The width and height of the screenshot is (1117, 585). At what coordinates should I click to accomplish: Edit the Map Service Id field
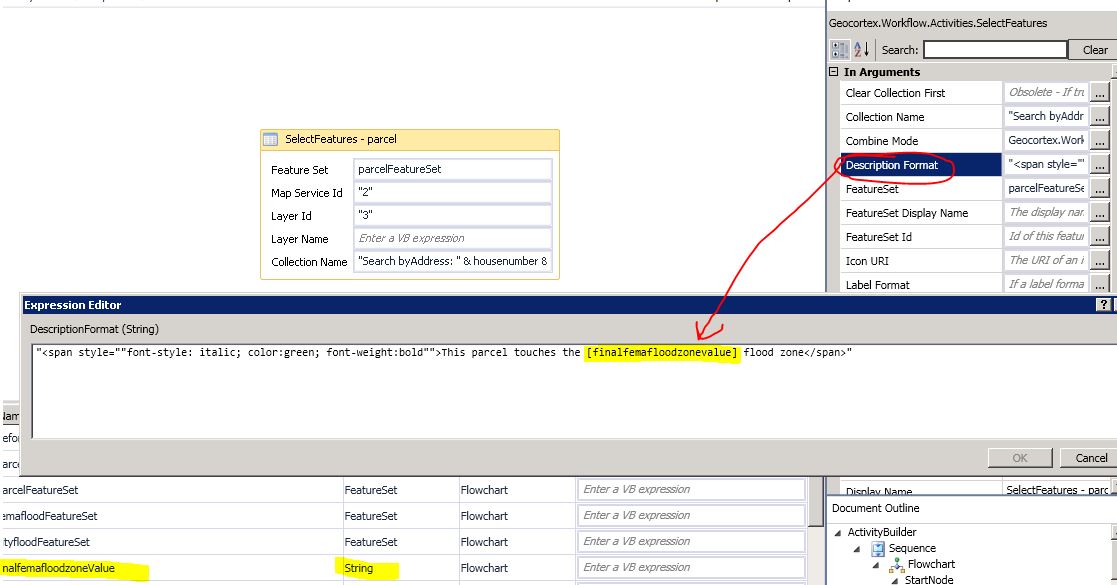(452, 192)
